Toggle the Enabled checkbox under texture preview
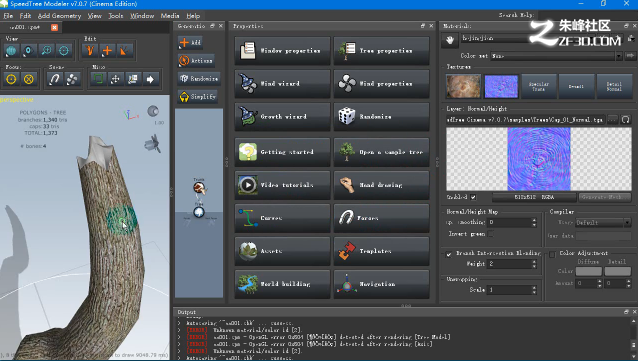638x361 pixels. pyautogui.click(x=473, y=197)
